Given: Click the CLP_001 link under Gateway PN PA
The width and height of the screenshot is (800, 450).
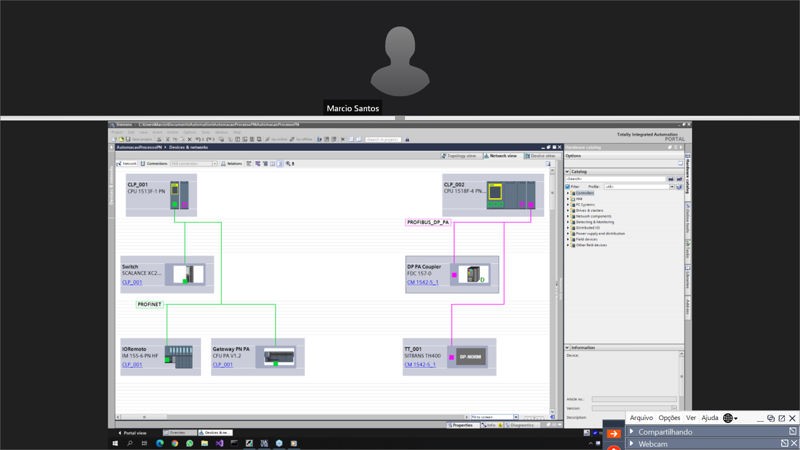Looking at the screenshot, I should click(x=223, y=364).
